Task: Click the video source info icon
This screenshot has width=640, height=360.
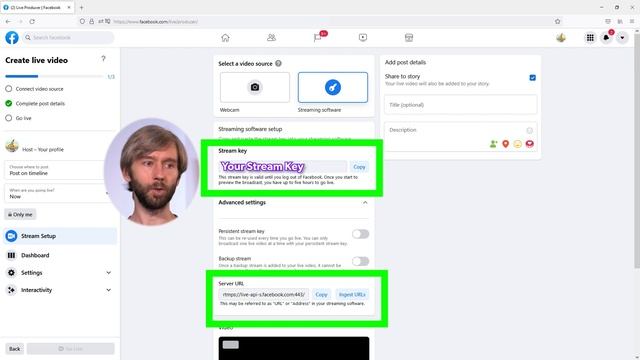Action: coord(278,63)
